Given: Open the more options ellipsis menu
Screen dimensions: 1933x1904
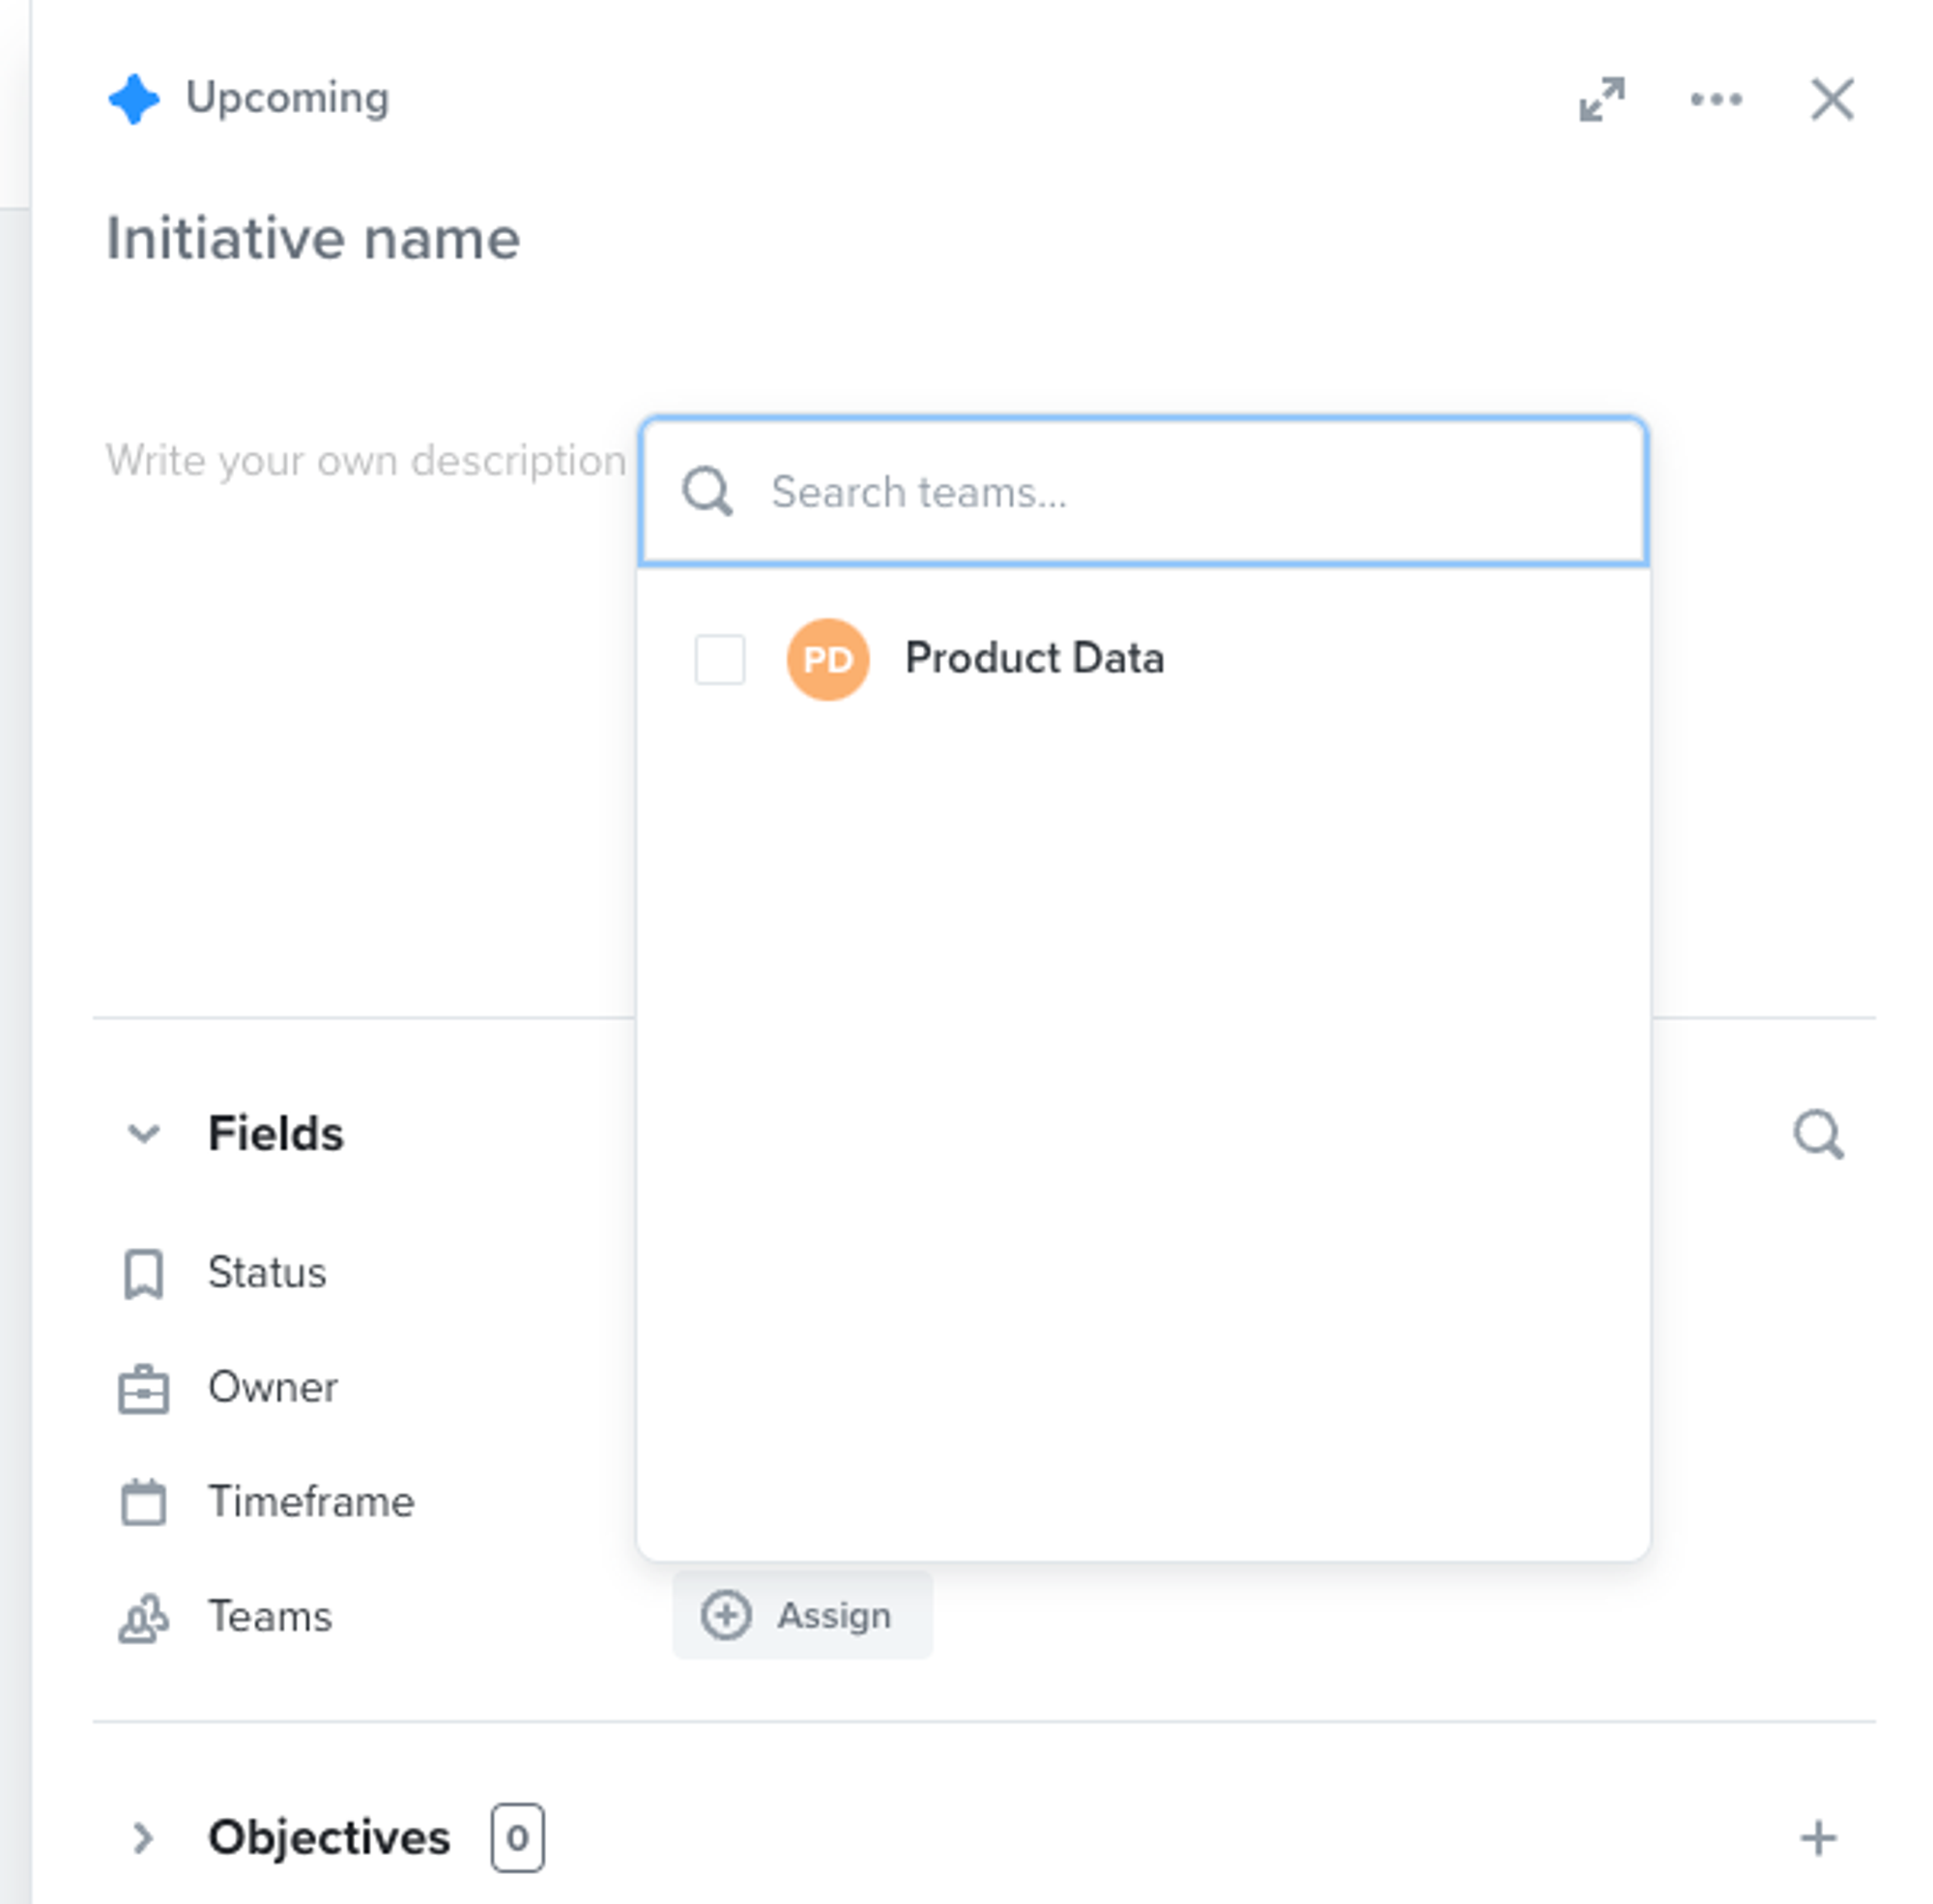Looking at the screenshot, I should click(1716, 99).
